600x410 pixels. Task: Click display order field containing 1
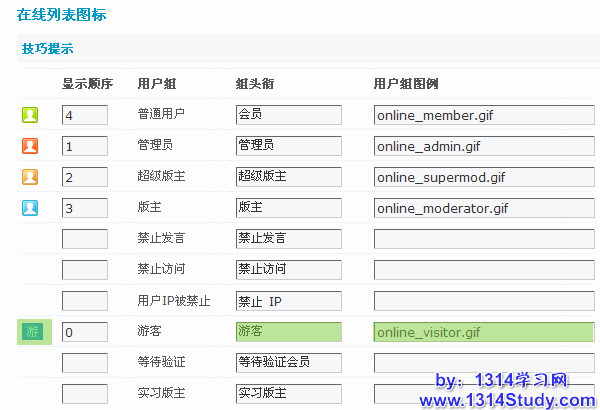coord(84,147)
